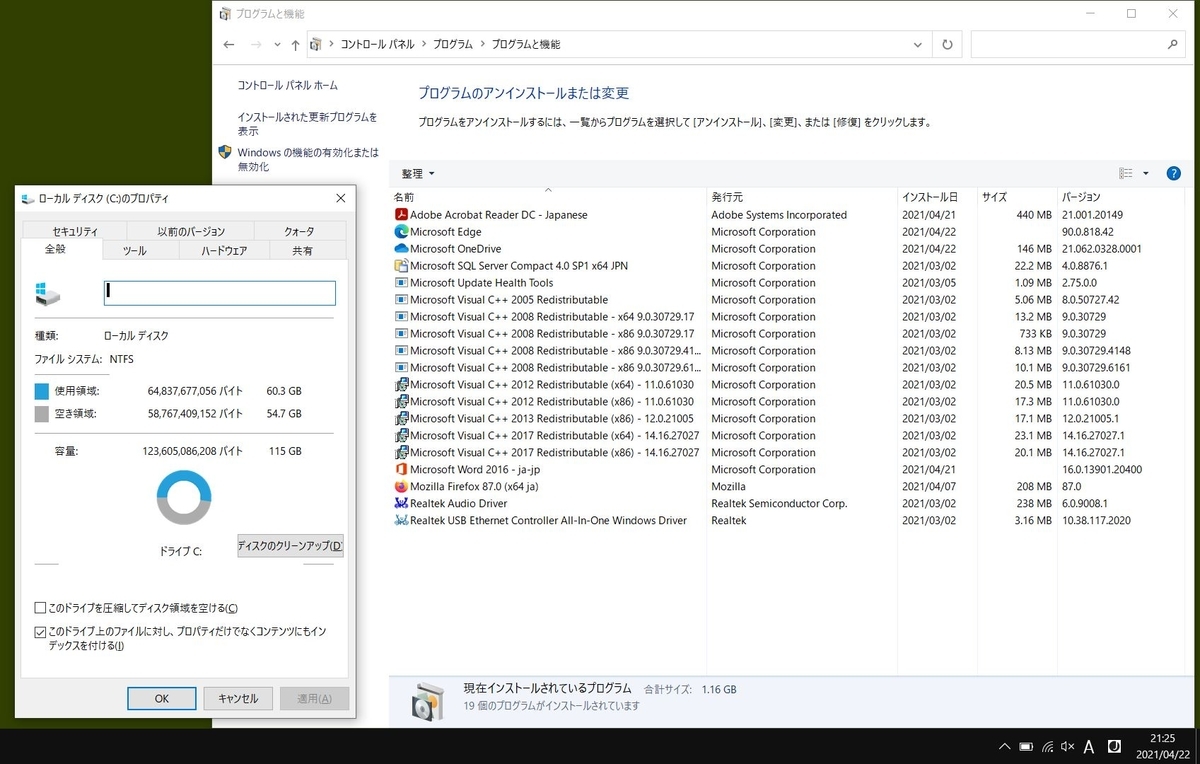
Task: Click the Realtek Audio Driver icon
Action: 401,504
